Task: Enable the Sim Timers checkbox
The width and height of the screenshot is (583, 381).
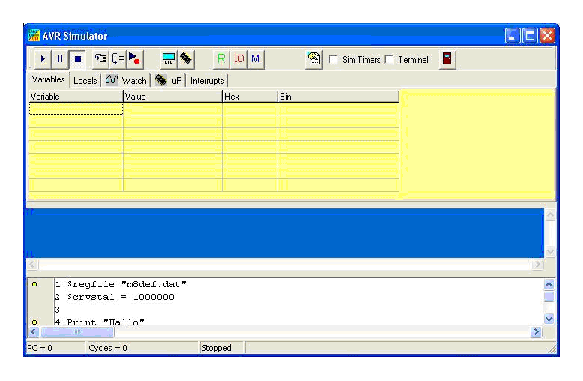Action: pos(333,59)
